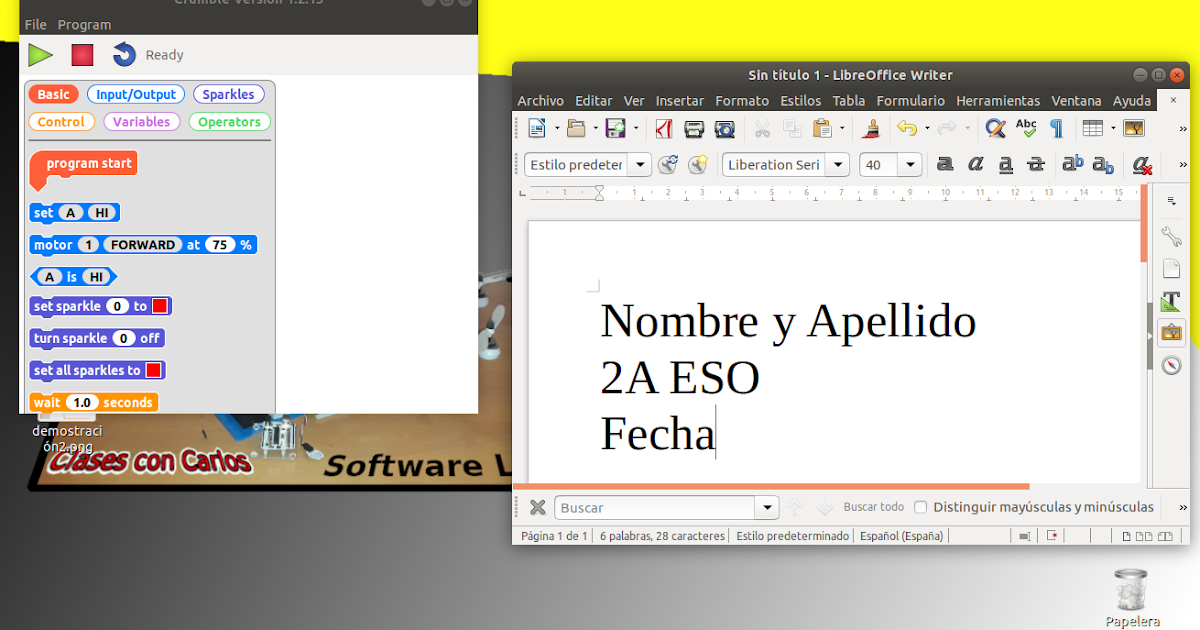Open the Estilo predeterminado style dropdown
This screenshot has width=1200, height=630.
pos(639,164)
